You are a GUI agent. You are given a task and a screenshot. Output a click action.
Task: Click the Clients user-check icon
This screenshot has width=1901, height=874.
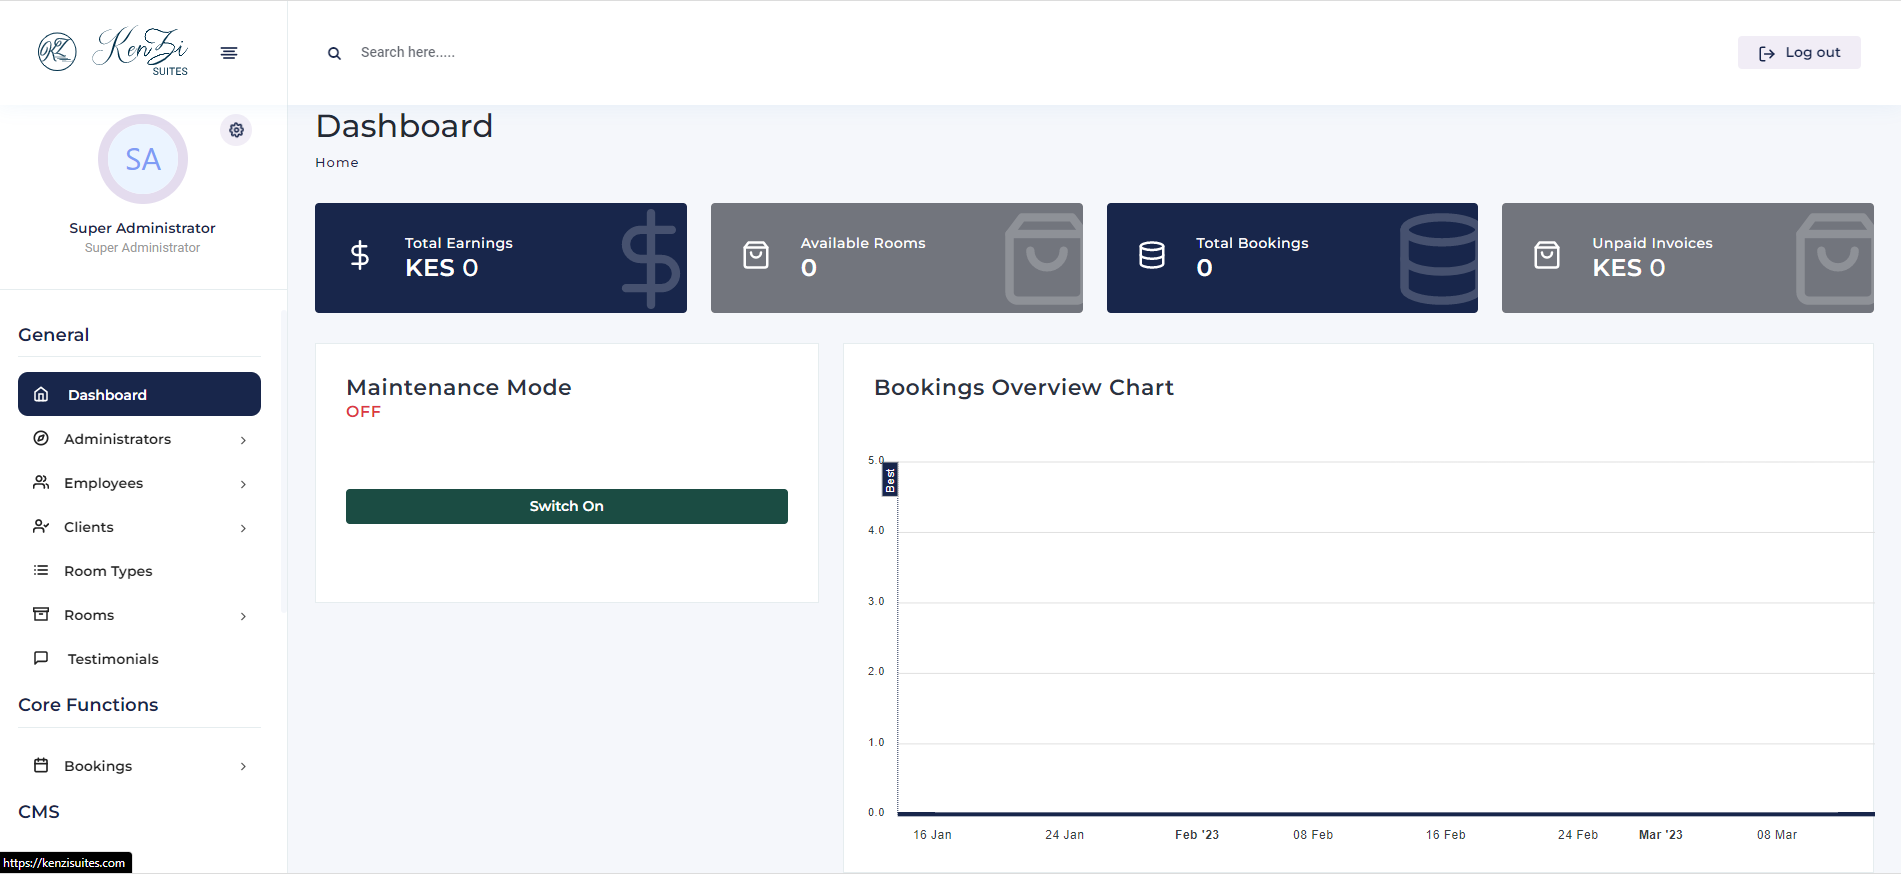tap(41, 526)
